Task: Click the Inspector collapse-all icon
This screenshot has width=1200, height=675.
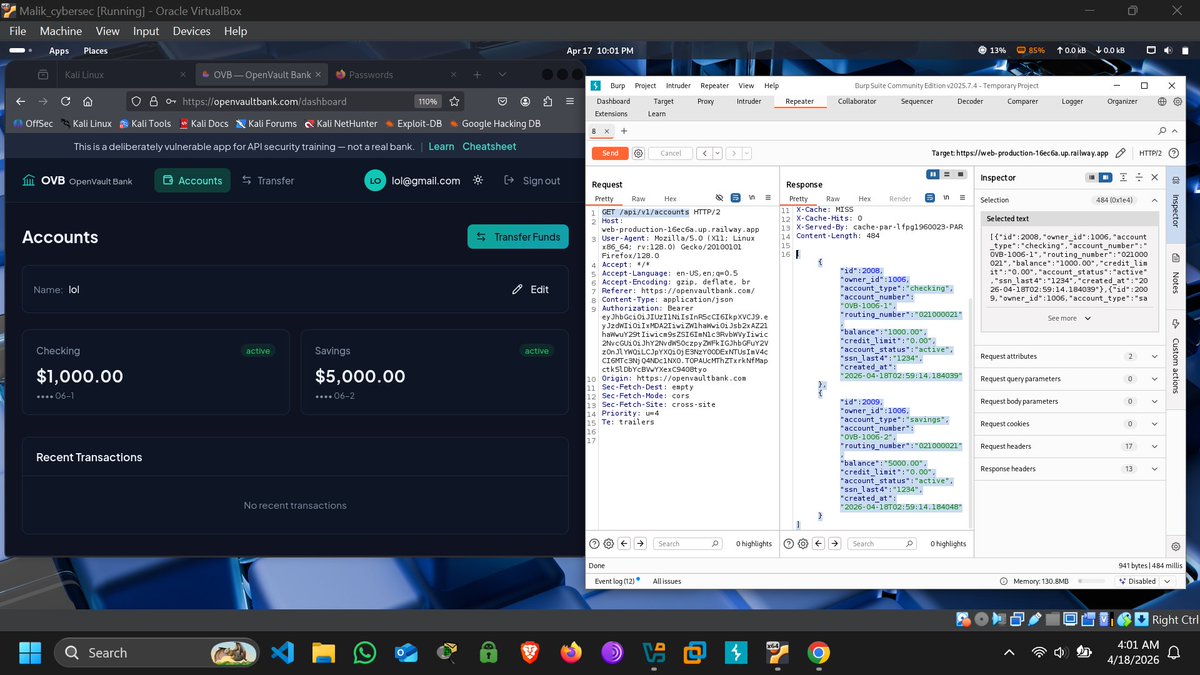Action: point(1139,177)
